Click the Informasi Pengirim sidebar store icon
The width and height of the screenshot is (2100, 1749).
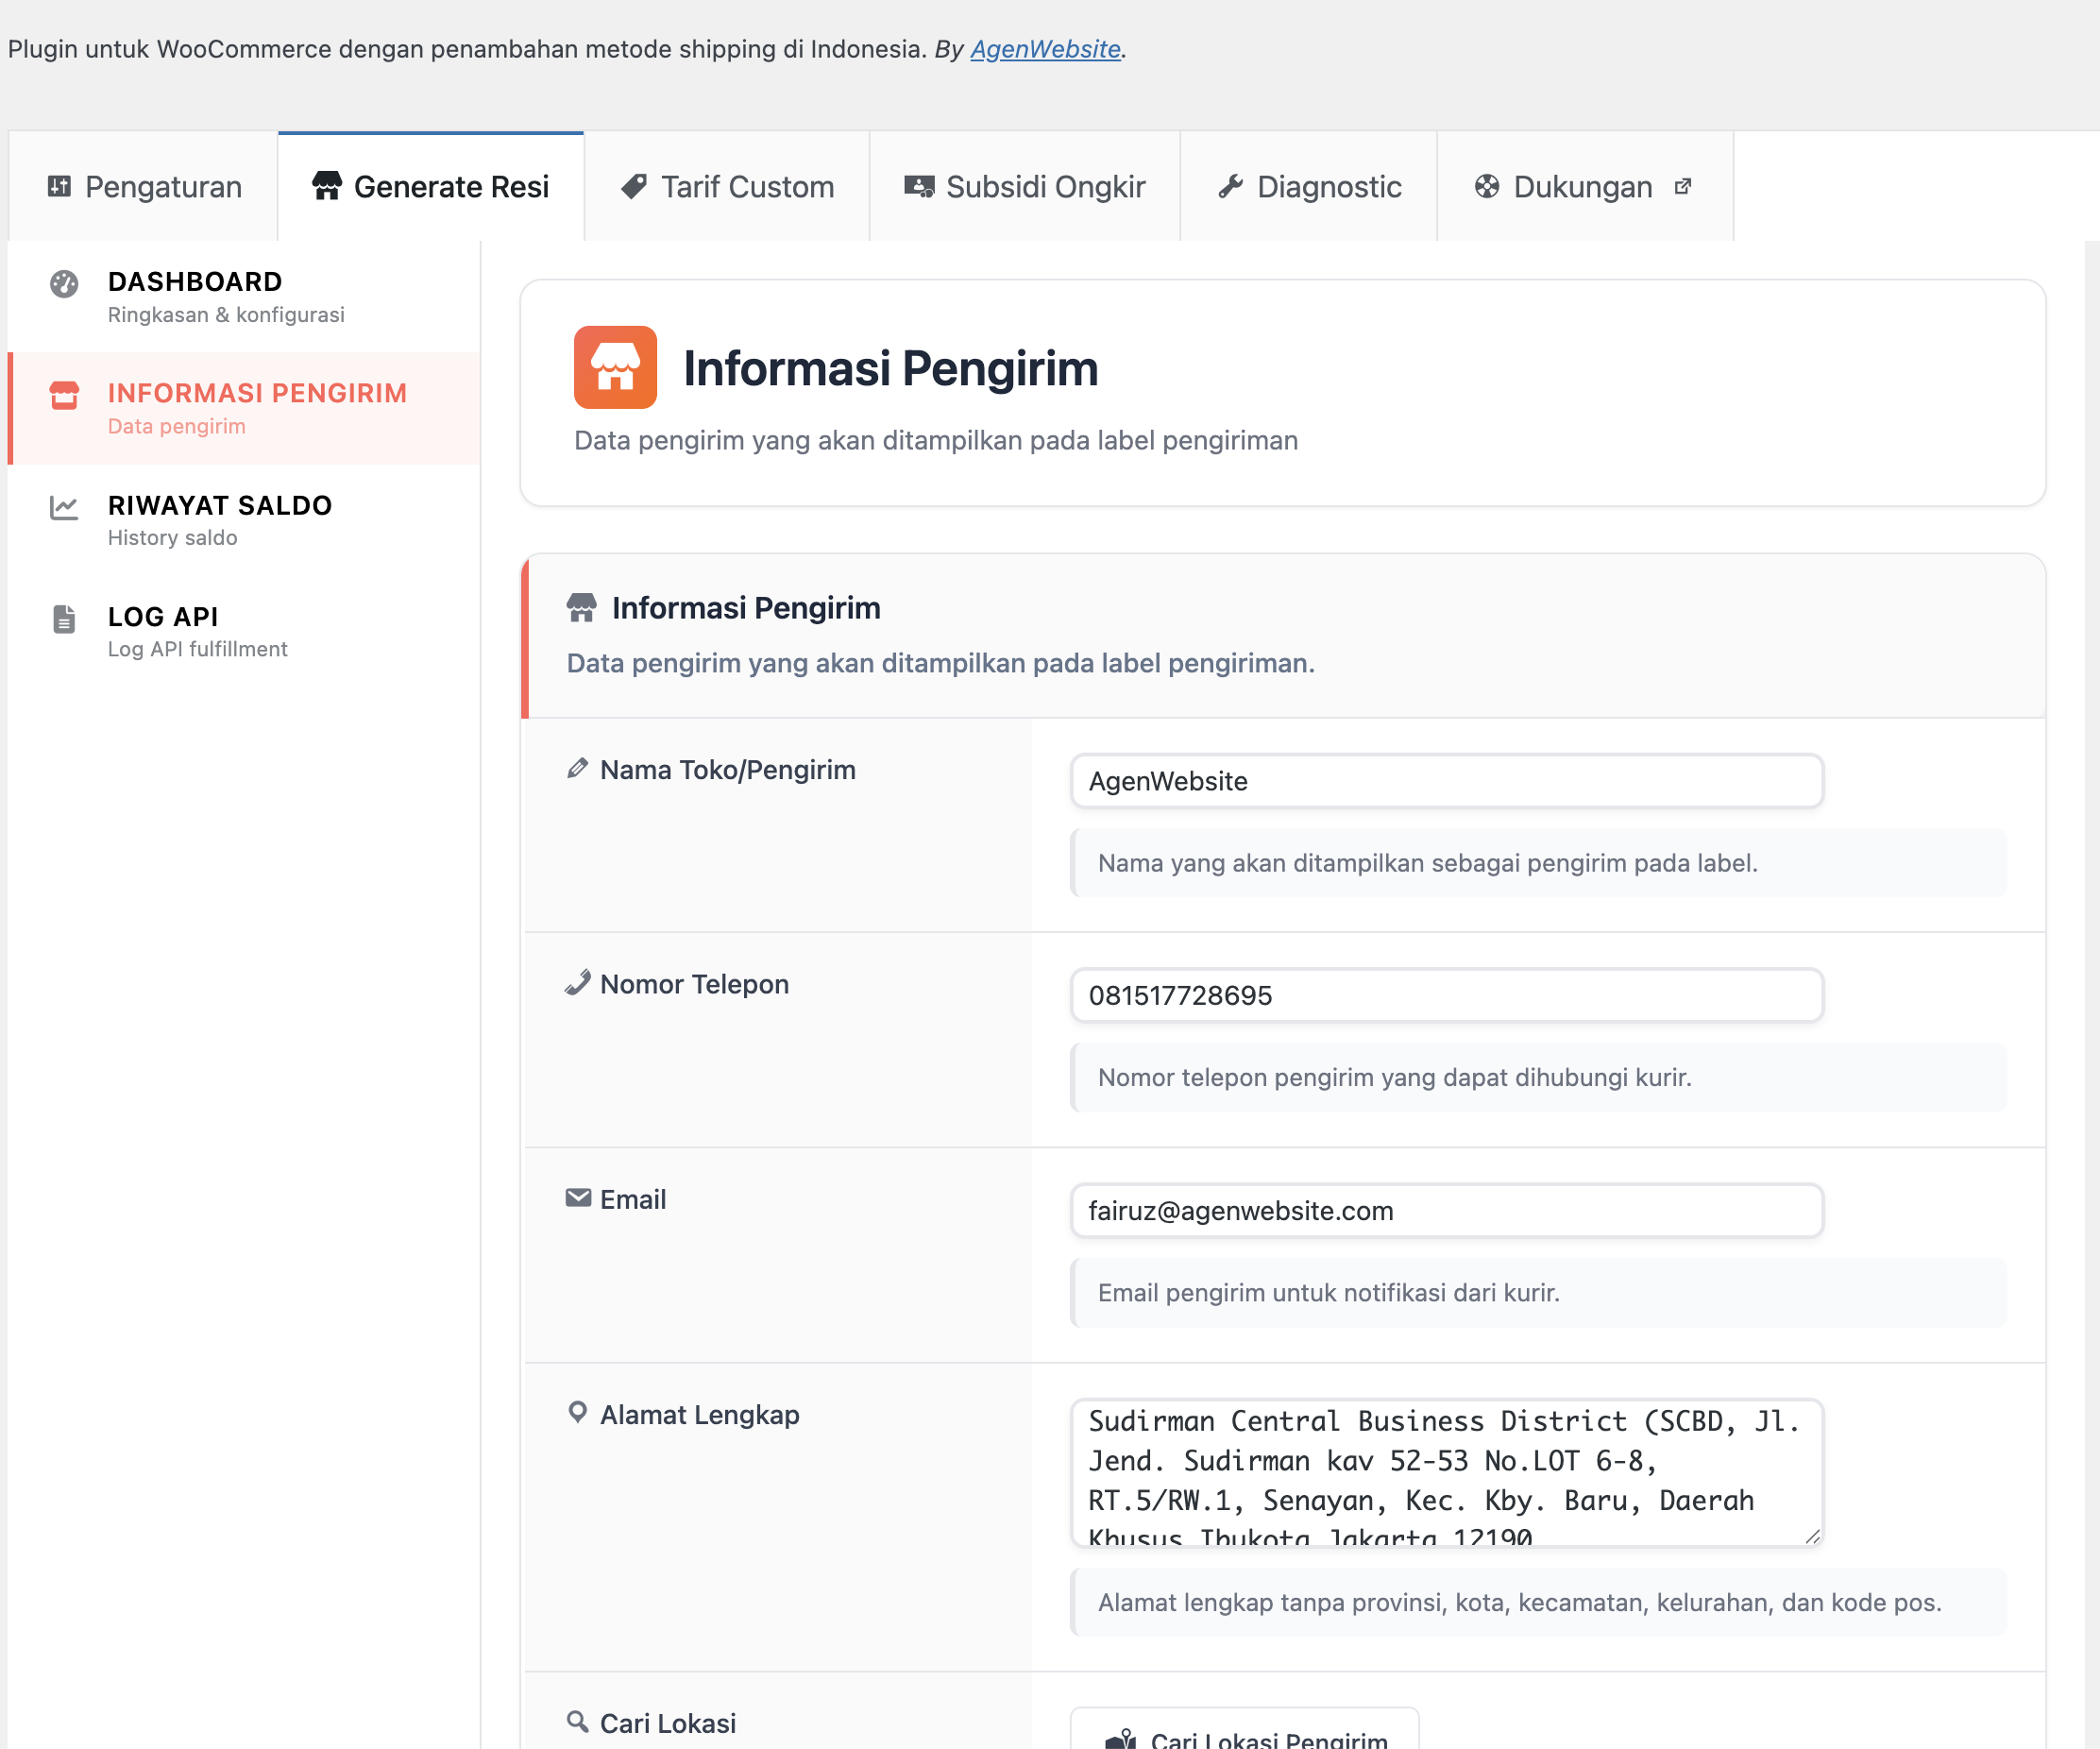pyautogui.click(x=64, y=395)
